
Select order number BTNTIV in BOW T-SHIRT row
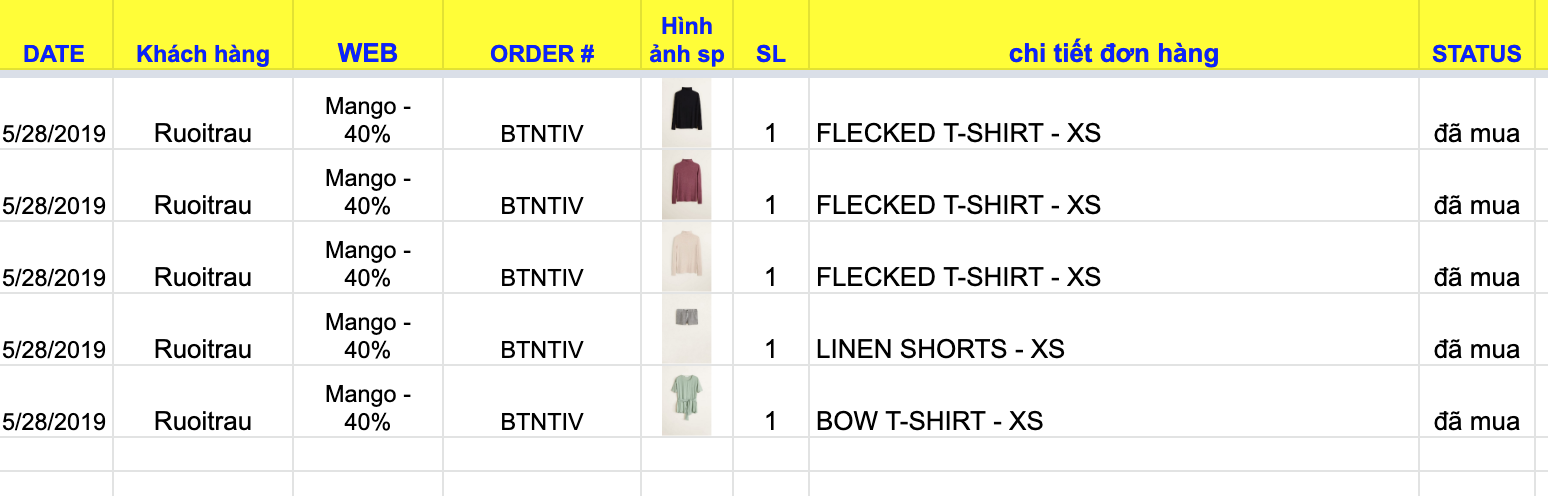tap(542, 421)
